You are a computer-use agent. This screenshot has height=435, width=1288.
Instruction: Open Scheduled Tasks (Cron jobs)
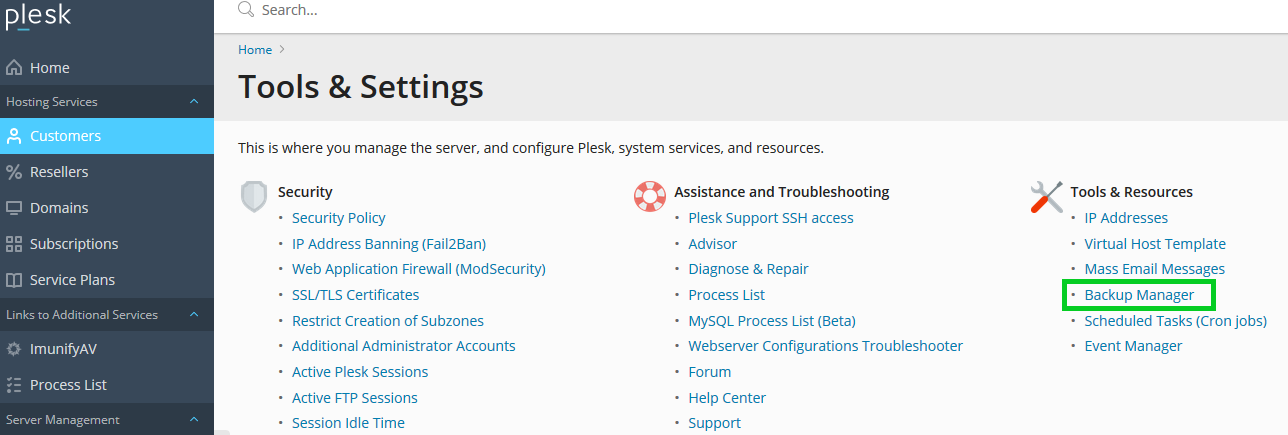point(1175,321)
